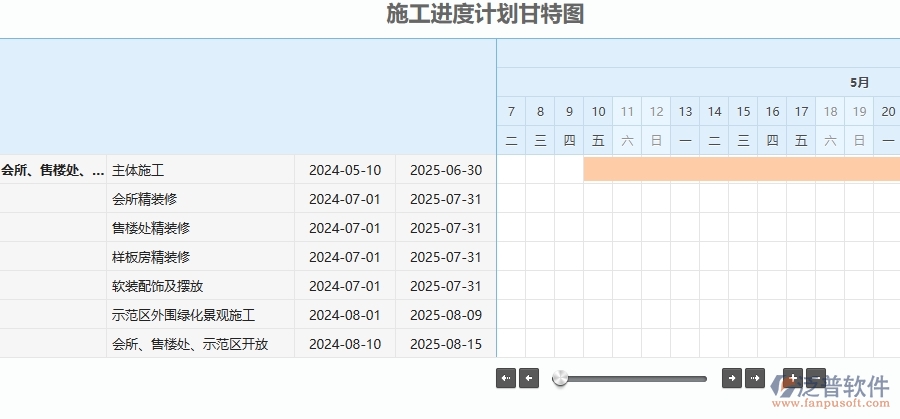
Task: Click the 软装配饰及摆放 start date 2024-07-01
Action: (x=344, y=286)
